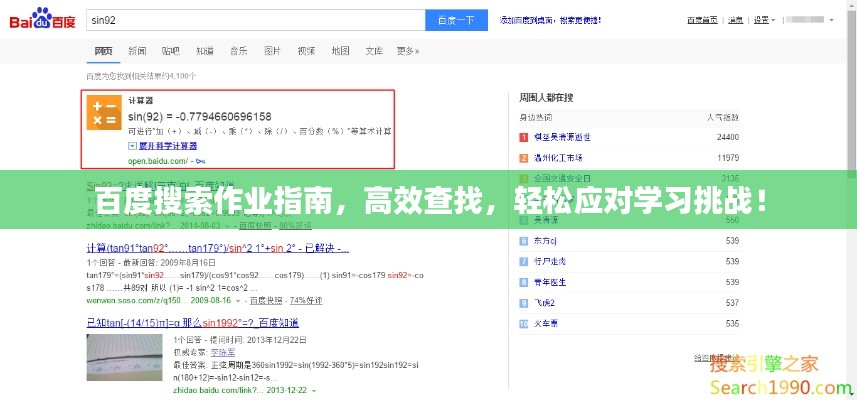Switch to the 图片 images tab
This screenshot has height=400, width=857.
coord(272,50)
